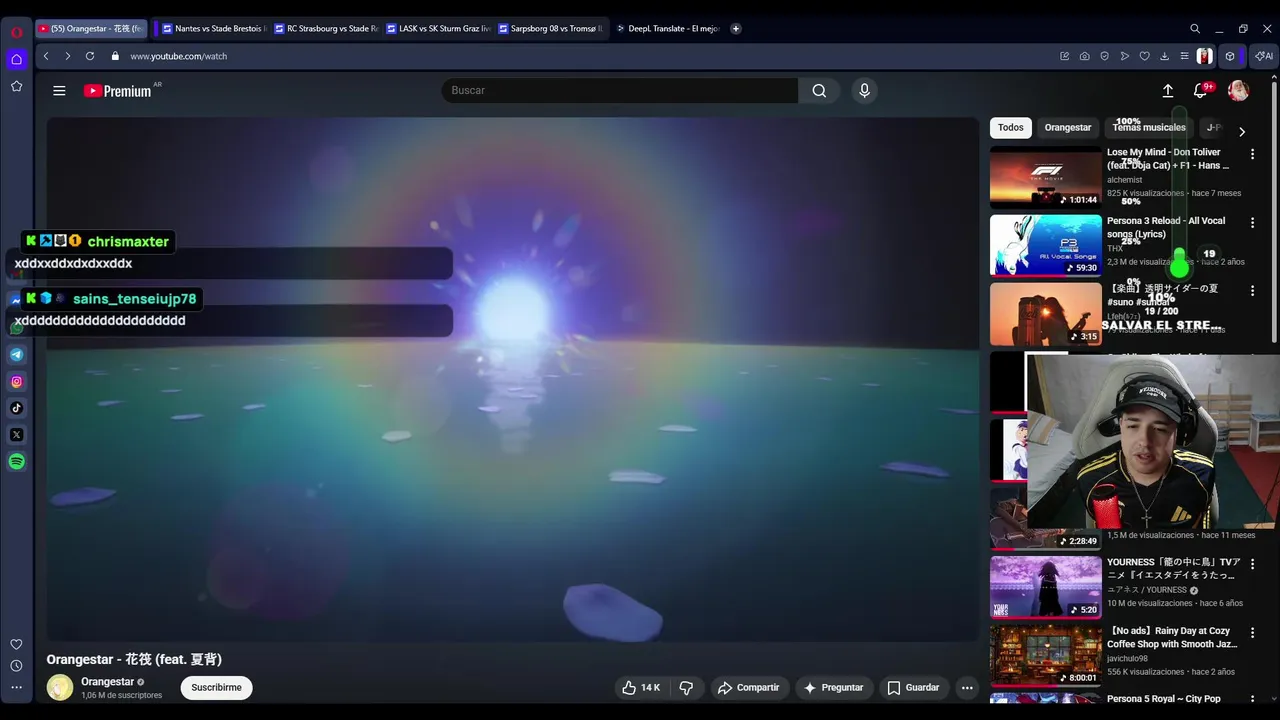This screenshot has height=720, width=1280.
Task: Click the Preguntar button
Action: [x=833, y=687]
